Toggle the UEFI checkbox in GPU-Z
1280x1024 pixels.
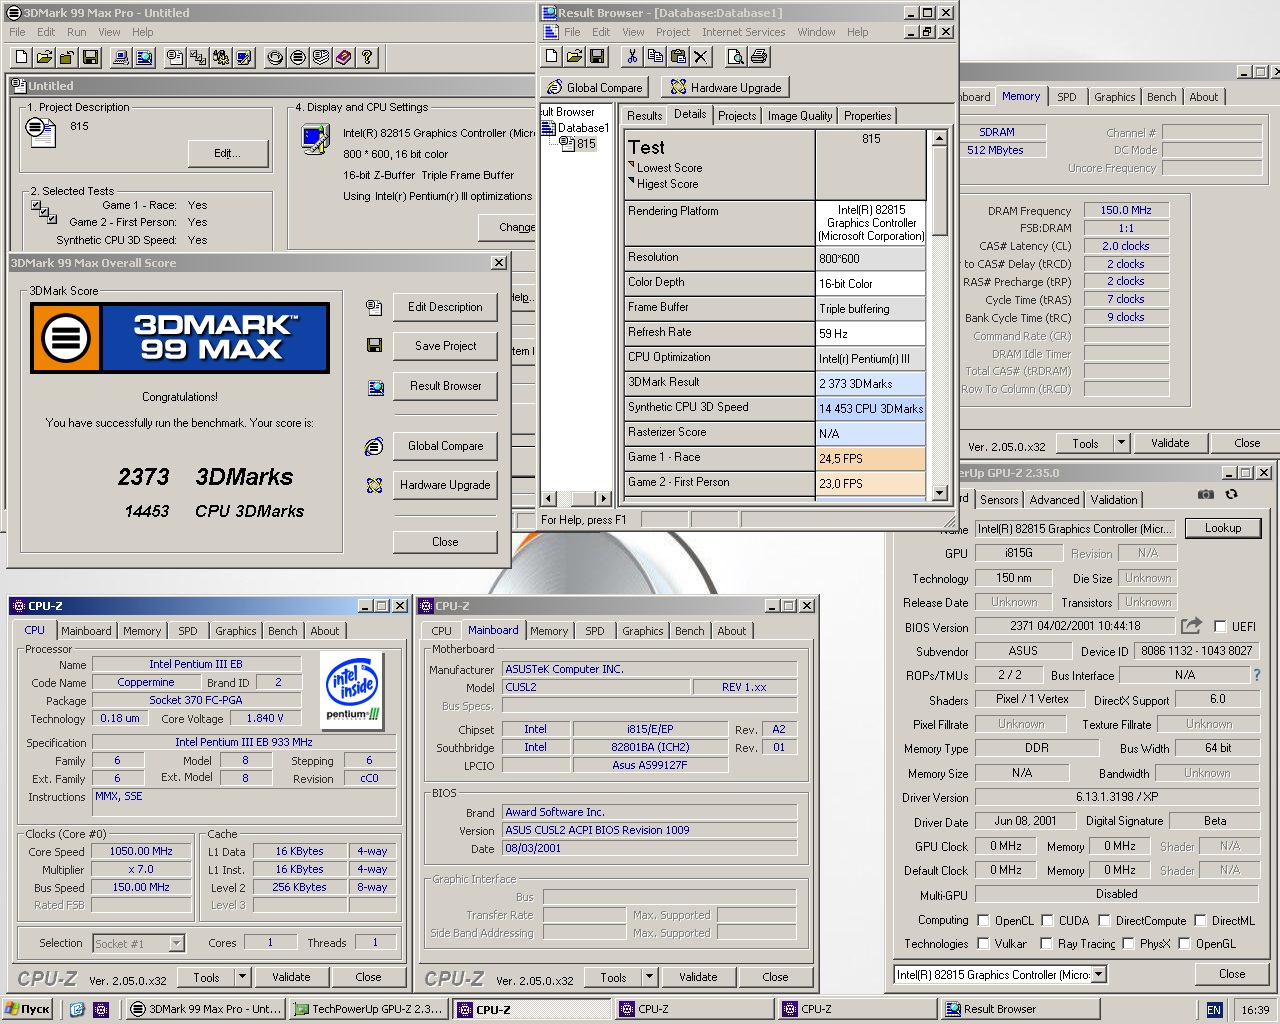(x=1219, y=627)
